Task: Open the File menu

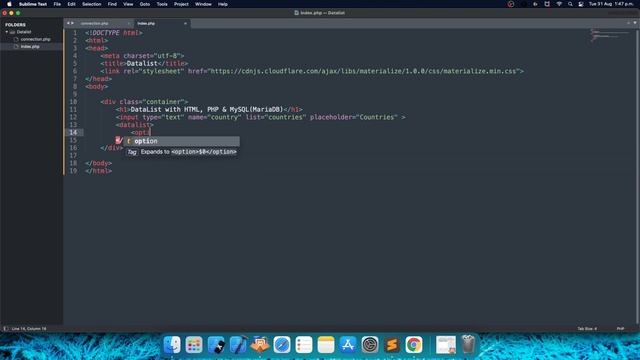Action: 57,4
